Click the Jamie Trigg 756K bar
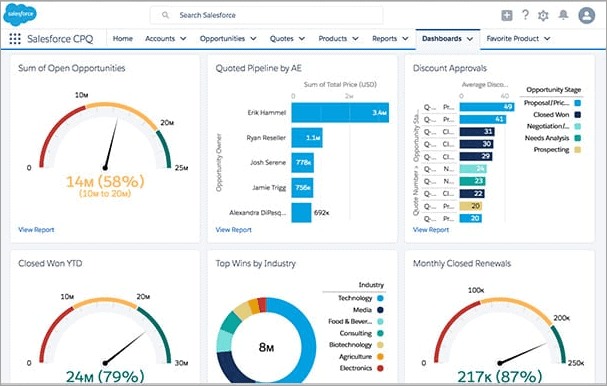This screenshot has height=386, width=607. (x=302, y=188)
